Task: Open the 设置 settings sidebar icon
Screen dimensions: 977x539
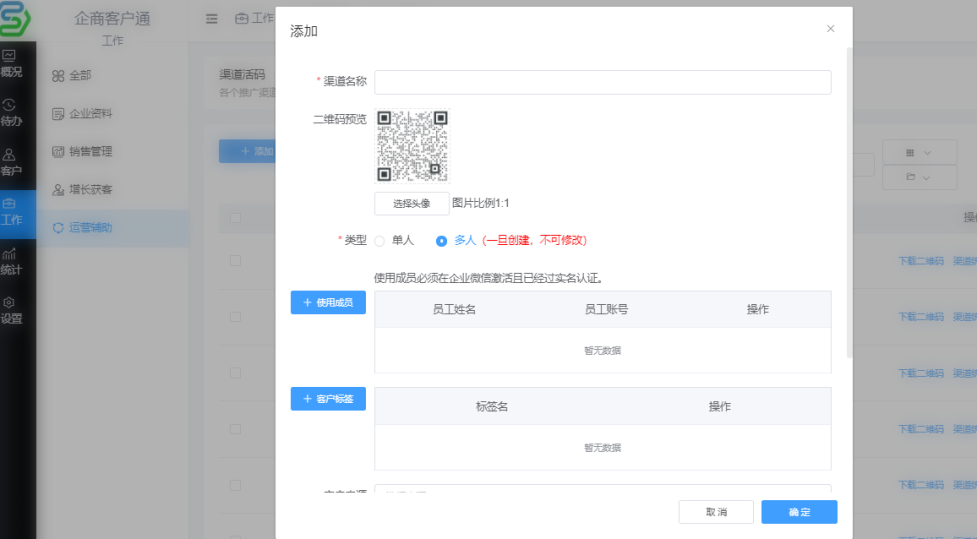Action: (11, 310)
